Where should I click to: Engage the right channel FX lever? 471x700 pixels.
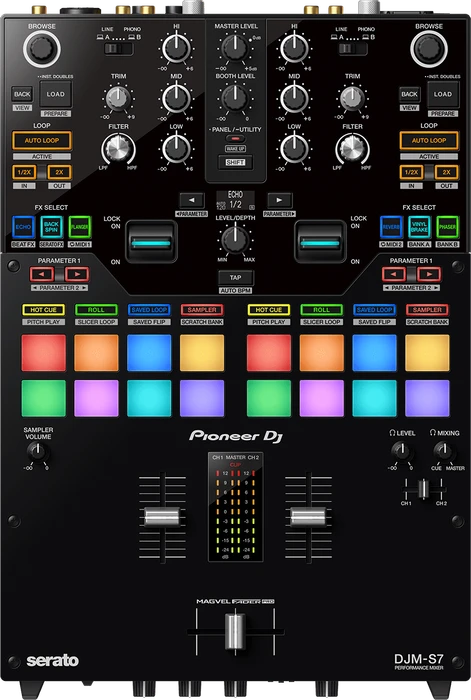[x=320, y=242]
